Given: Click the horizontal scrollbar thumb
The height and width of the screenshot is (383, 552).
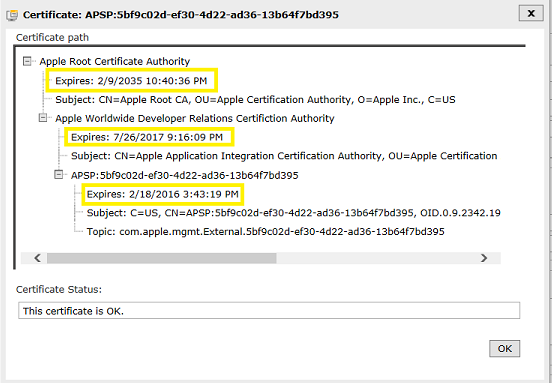Looking at the screenshot, I should 162,258.
